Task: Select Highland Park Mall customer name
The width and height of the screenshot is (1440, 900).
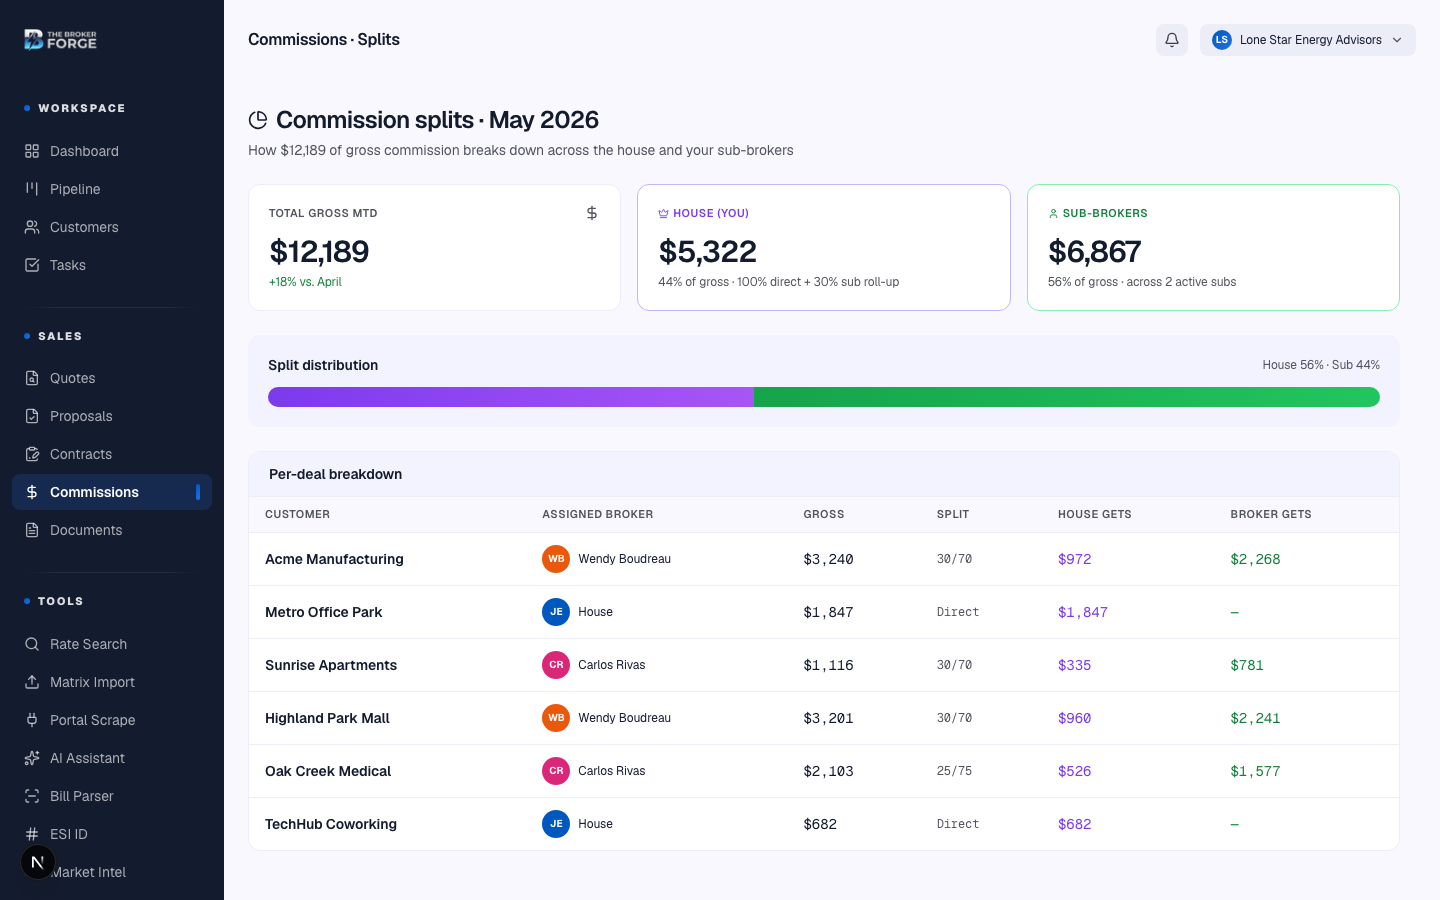Action: pyautogui.click(x=327, y=718)
